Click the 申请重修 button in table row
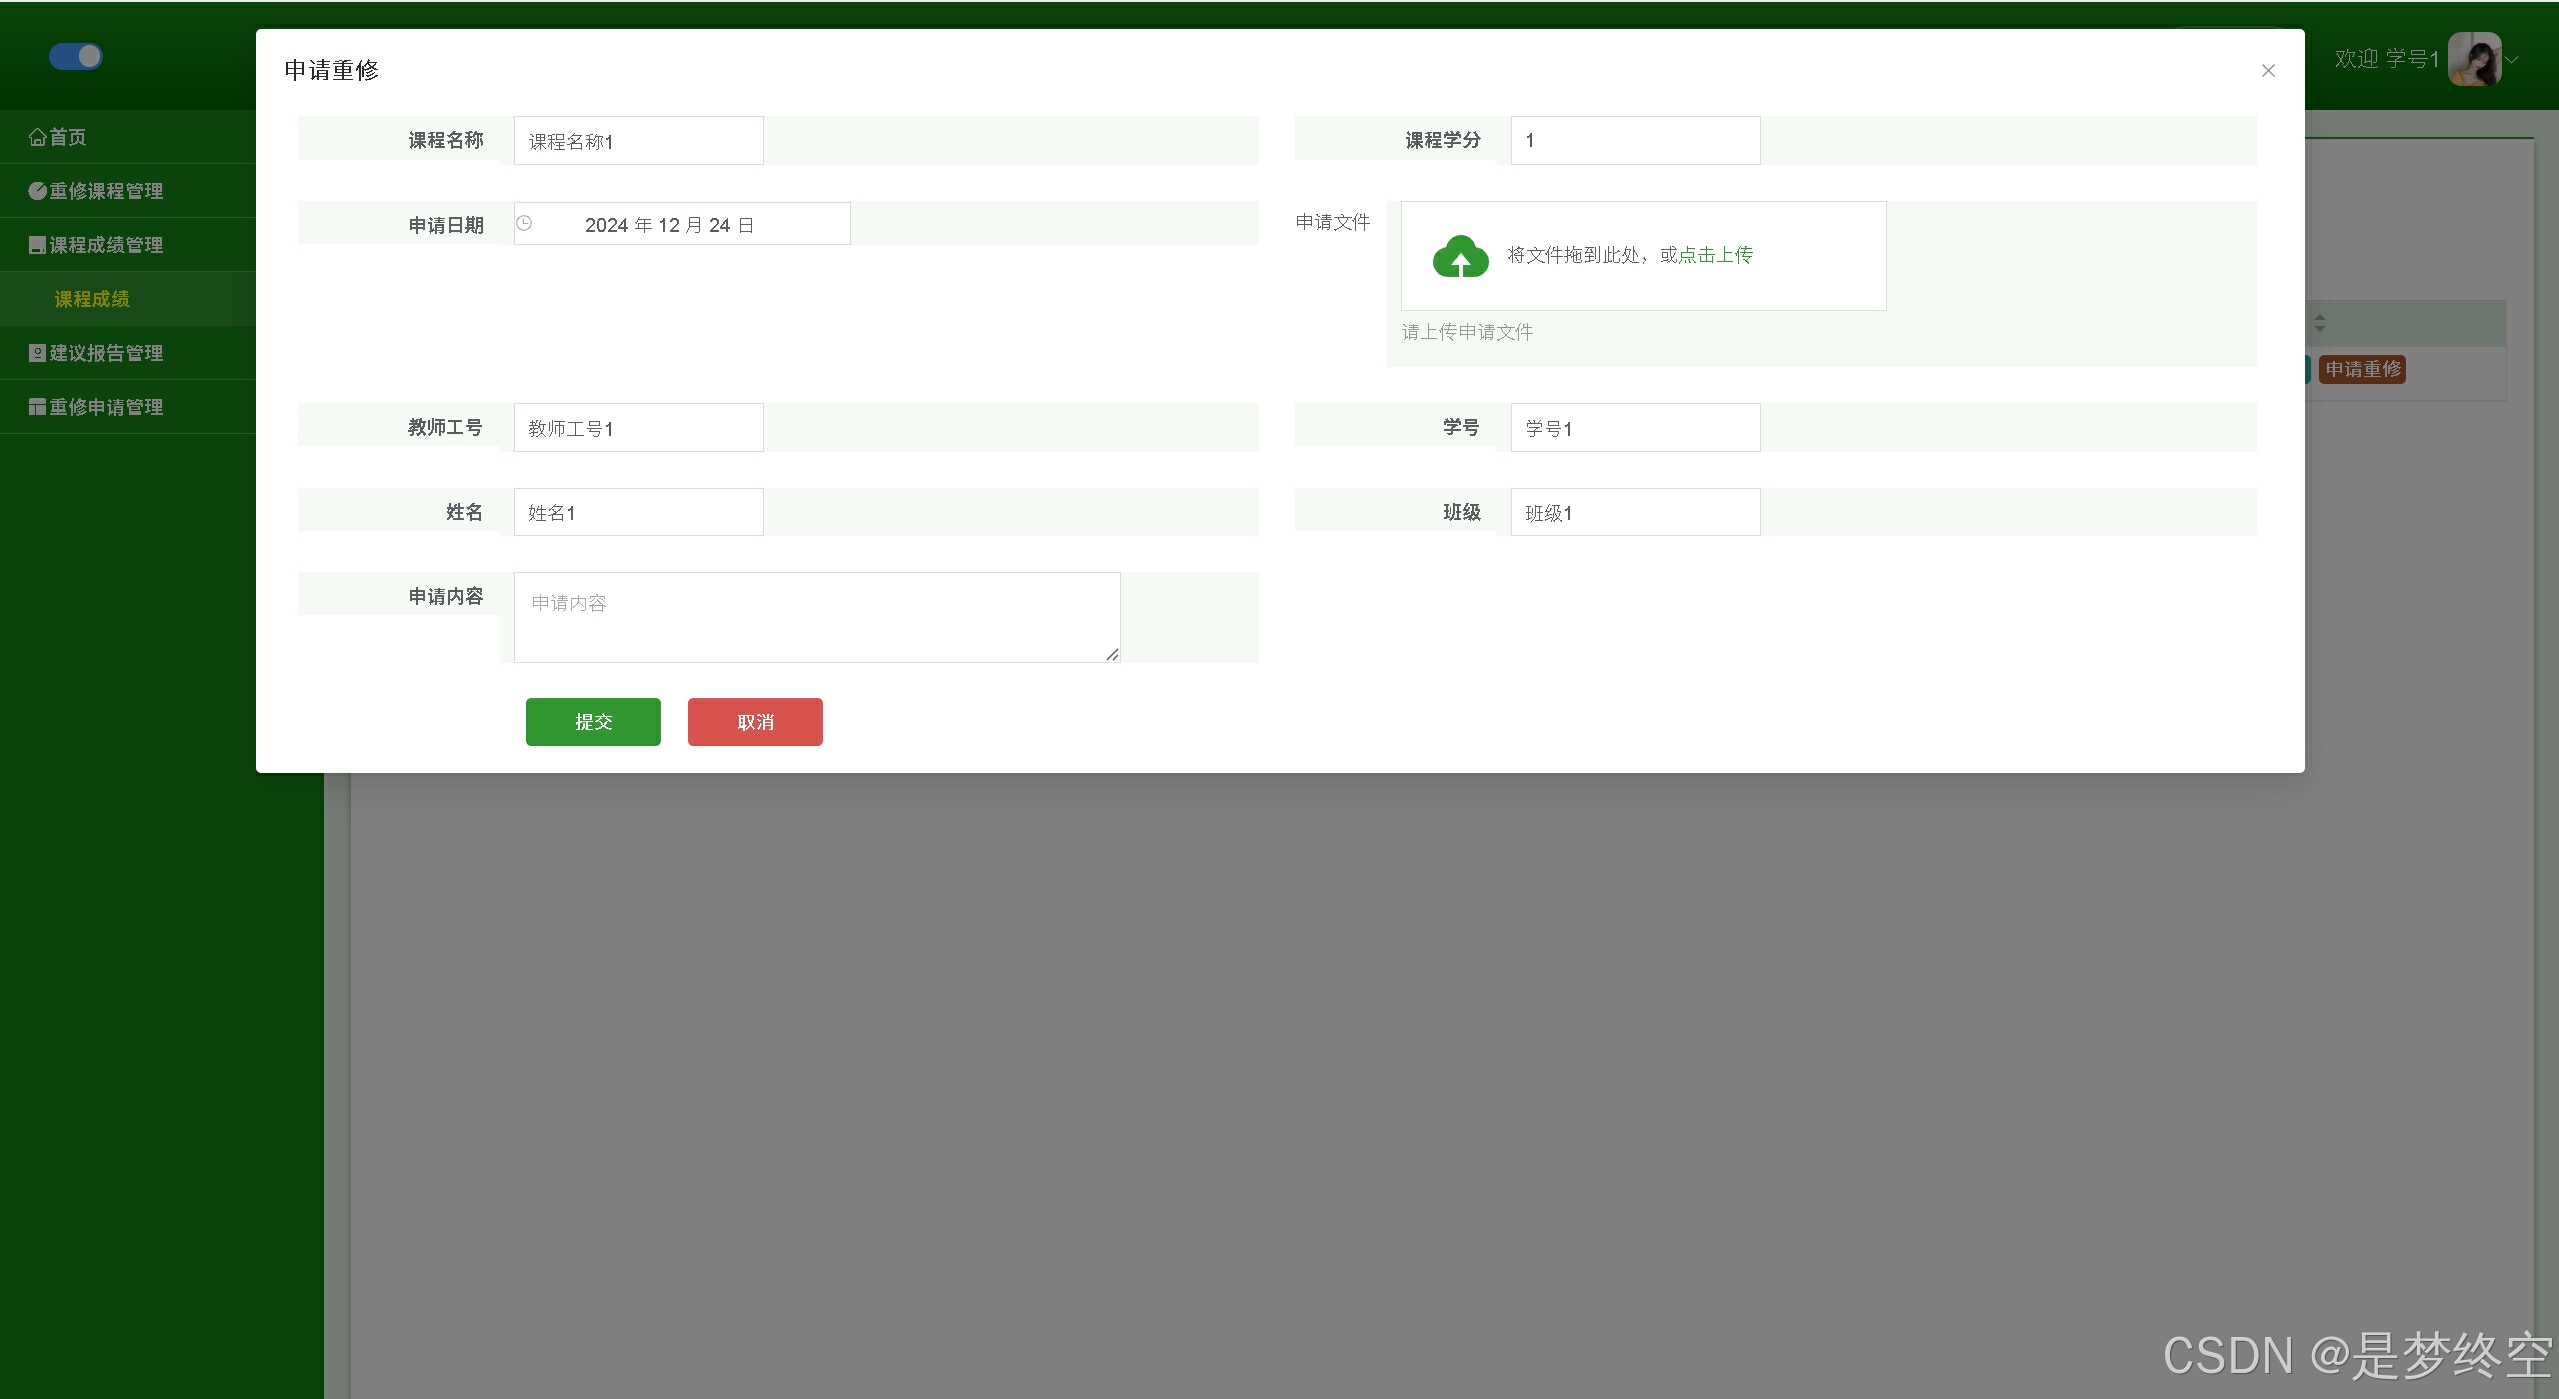The width and height of the screenshot is (2559, 1399). pyautogui.click(x=2361, y=369)
